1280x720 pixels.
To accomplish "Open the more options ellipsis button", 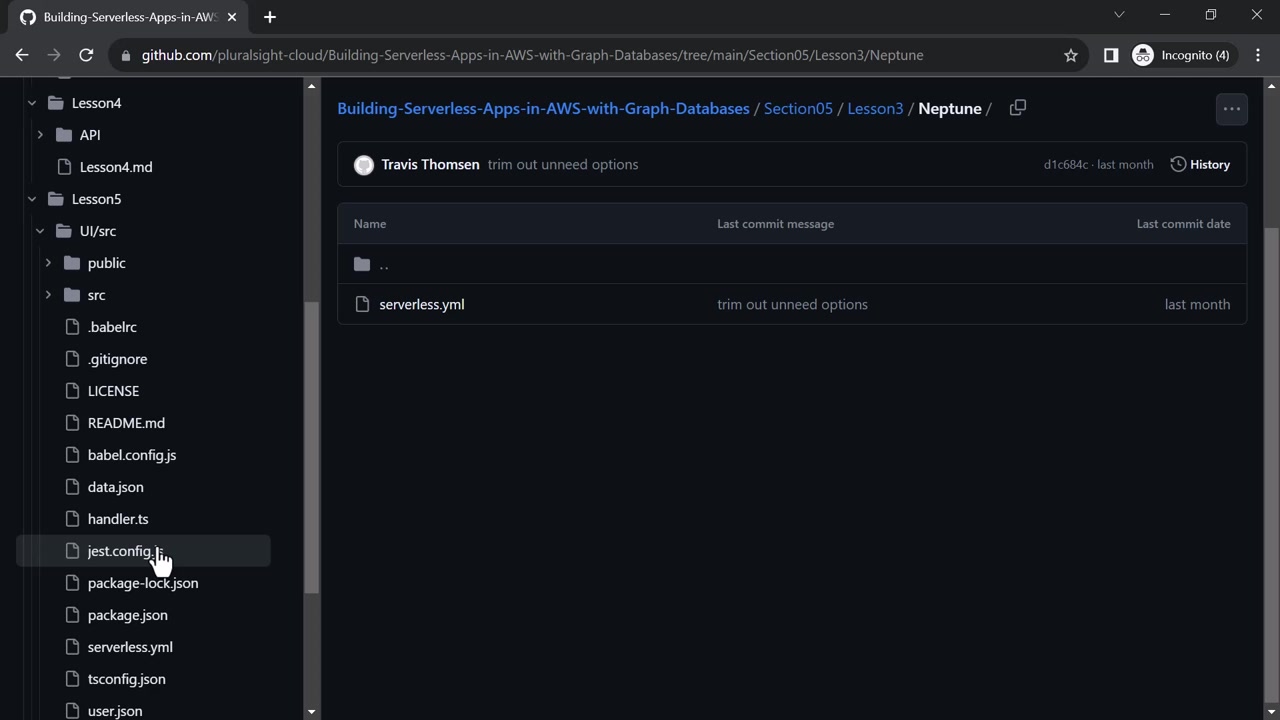I will point(1232,109).
